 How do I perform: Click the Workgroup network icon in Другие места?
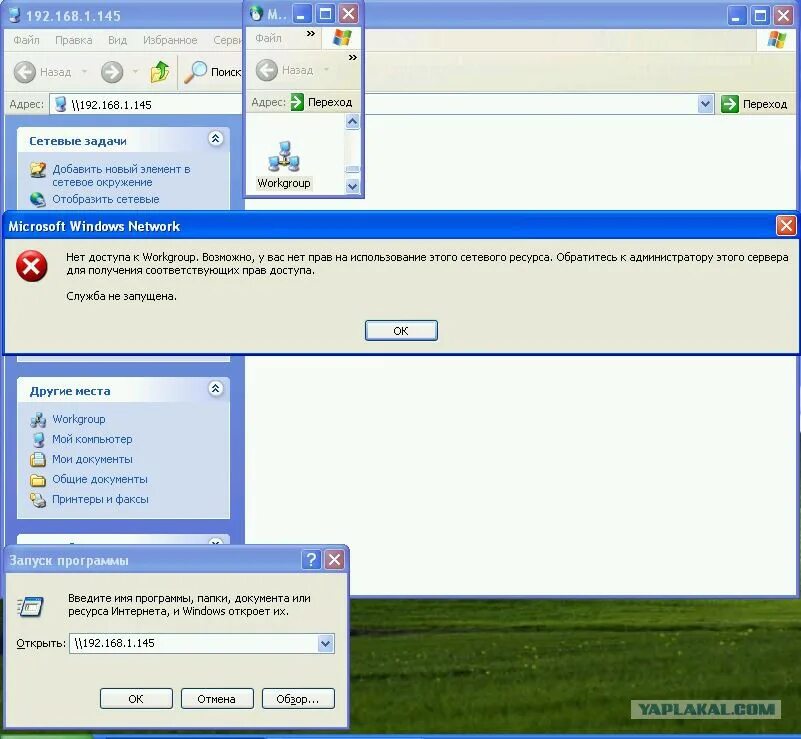click(x=38, y=420)
